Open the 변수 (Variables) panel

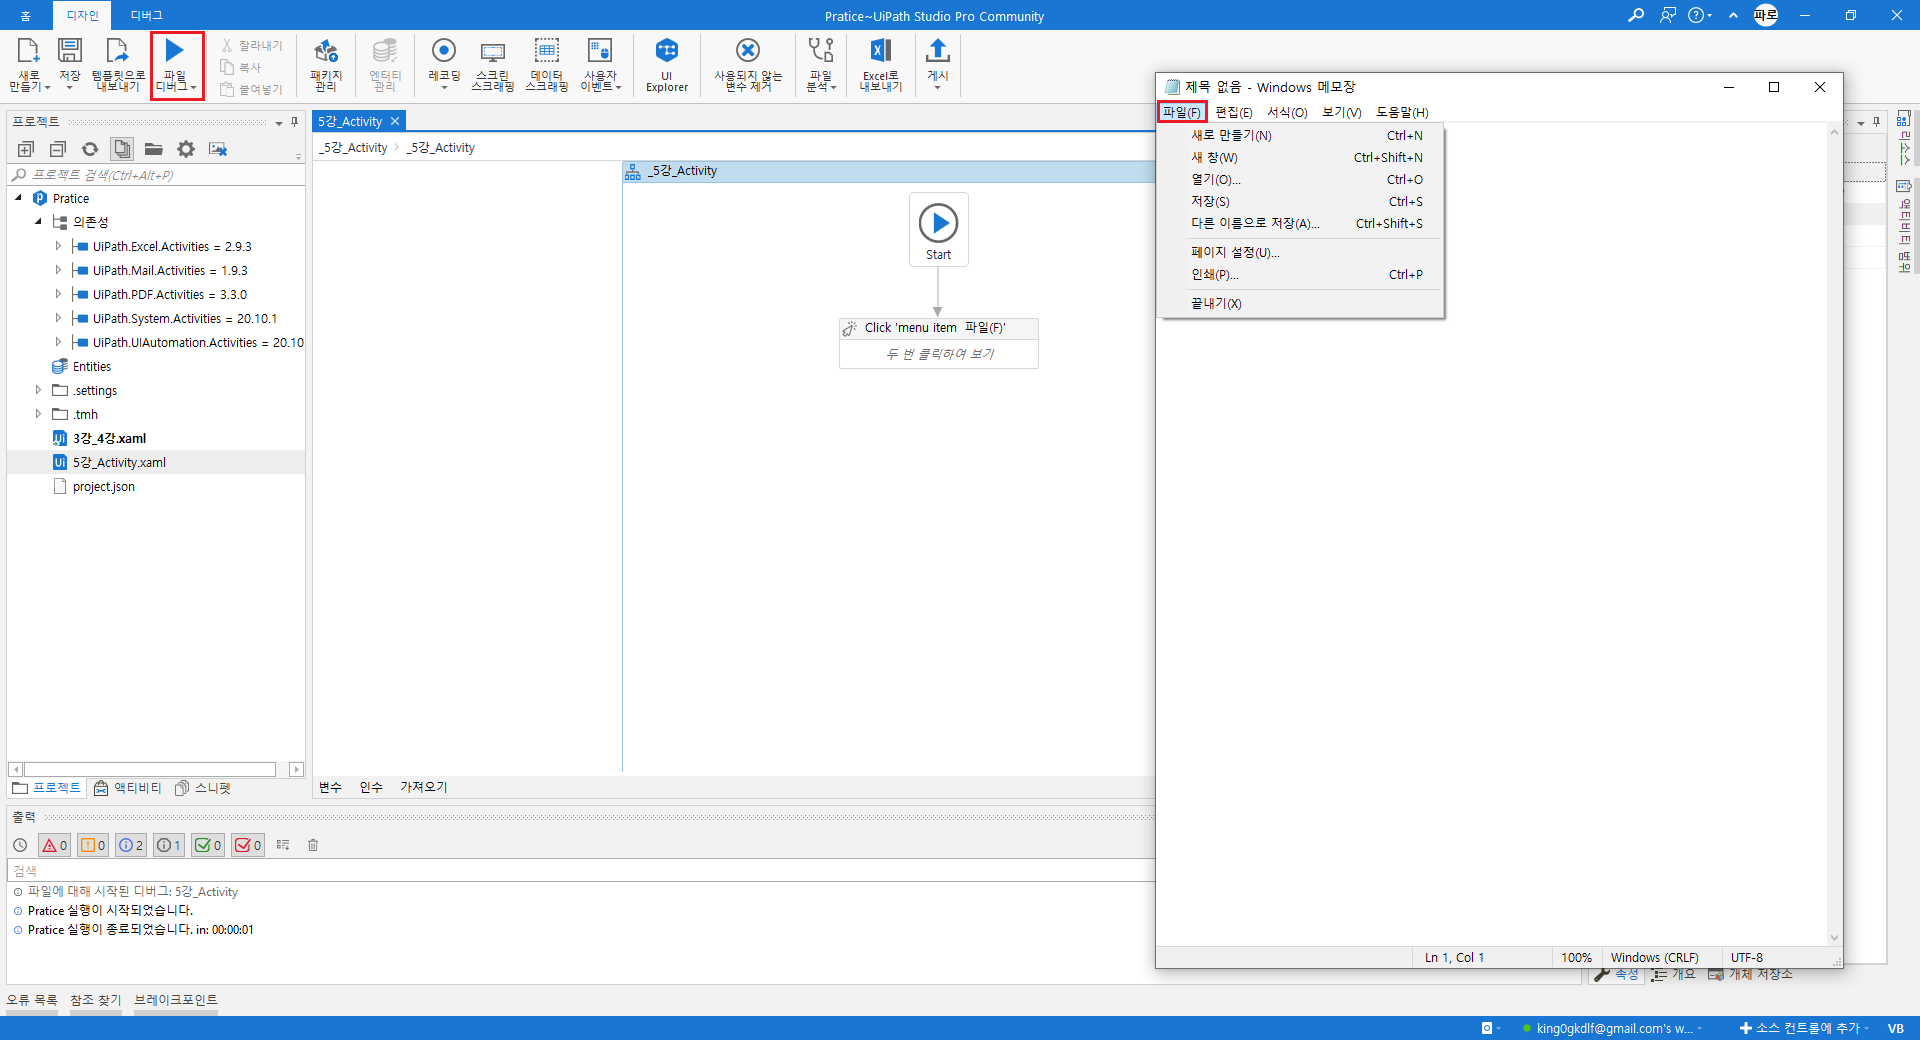click(330, 787)
